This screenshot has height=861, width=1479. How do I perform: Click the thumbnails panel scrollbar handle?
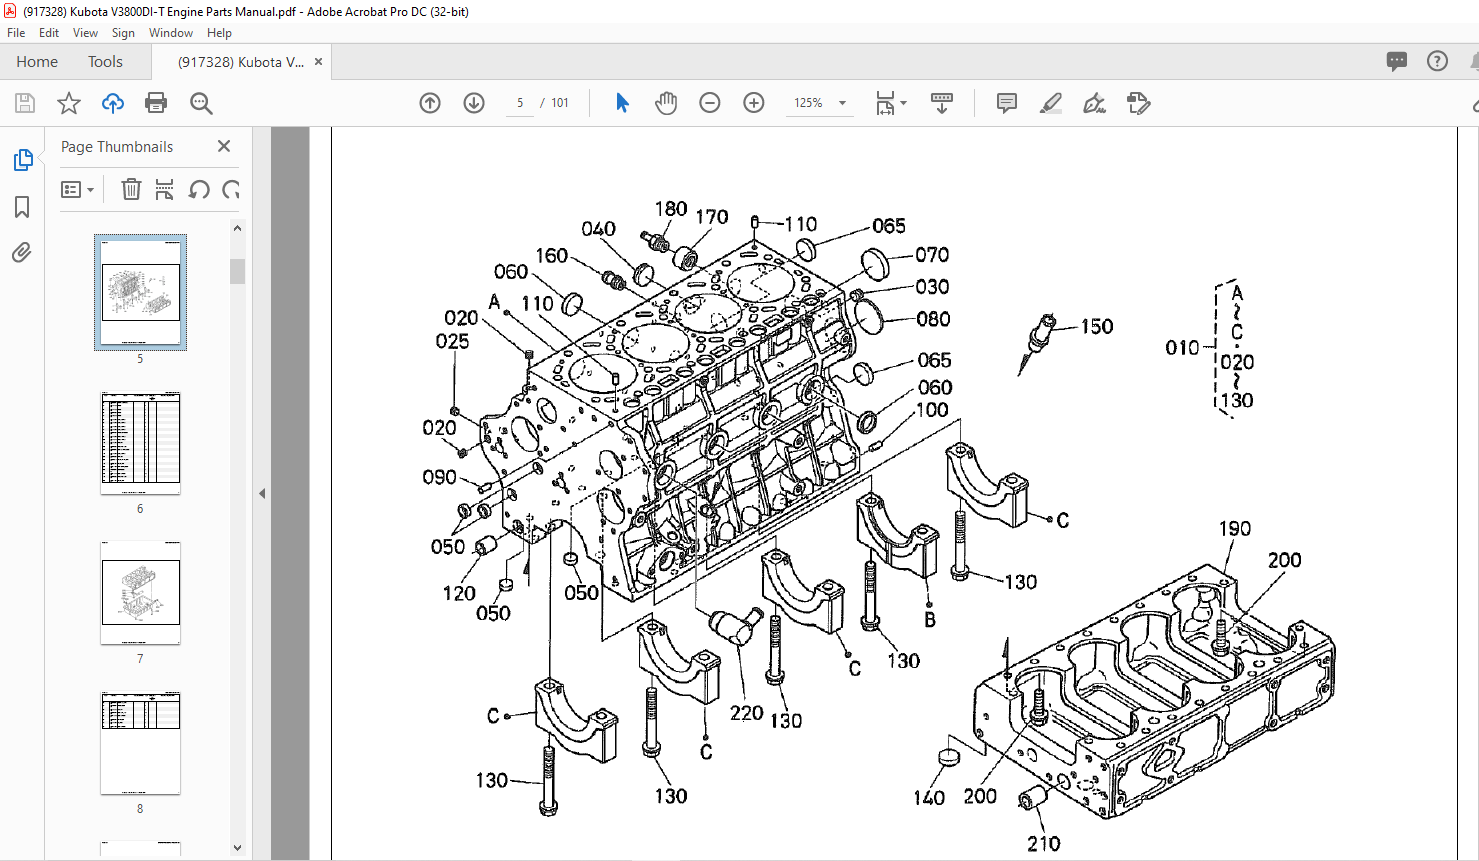[x=237, y=271]
